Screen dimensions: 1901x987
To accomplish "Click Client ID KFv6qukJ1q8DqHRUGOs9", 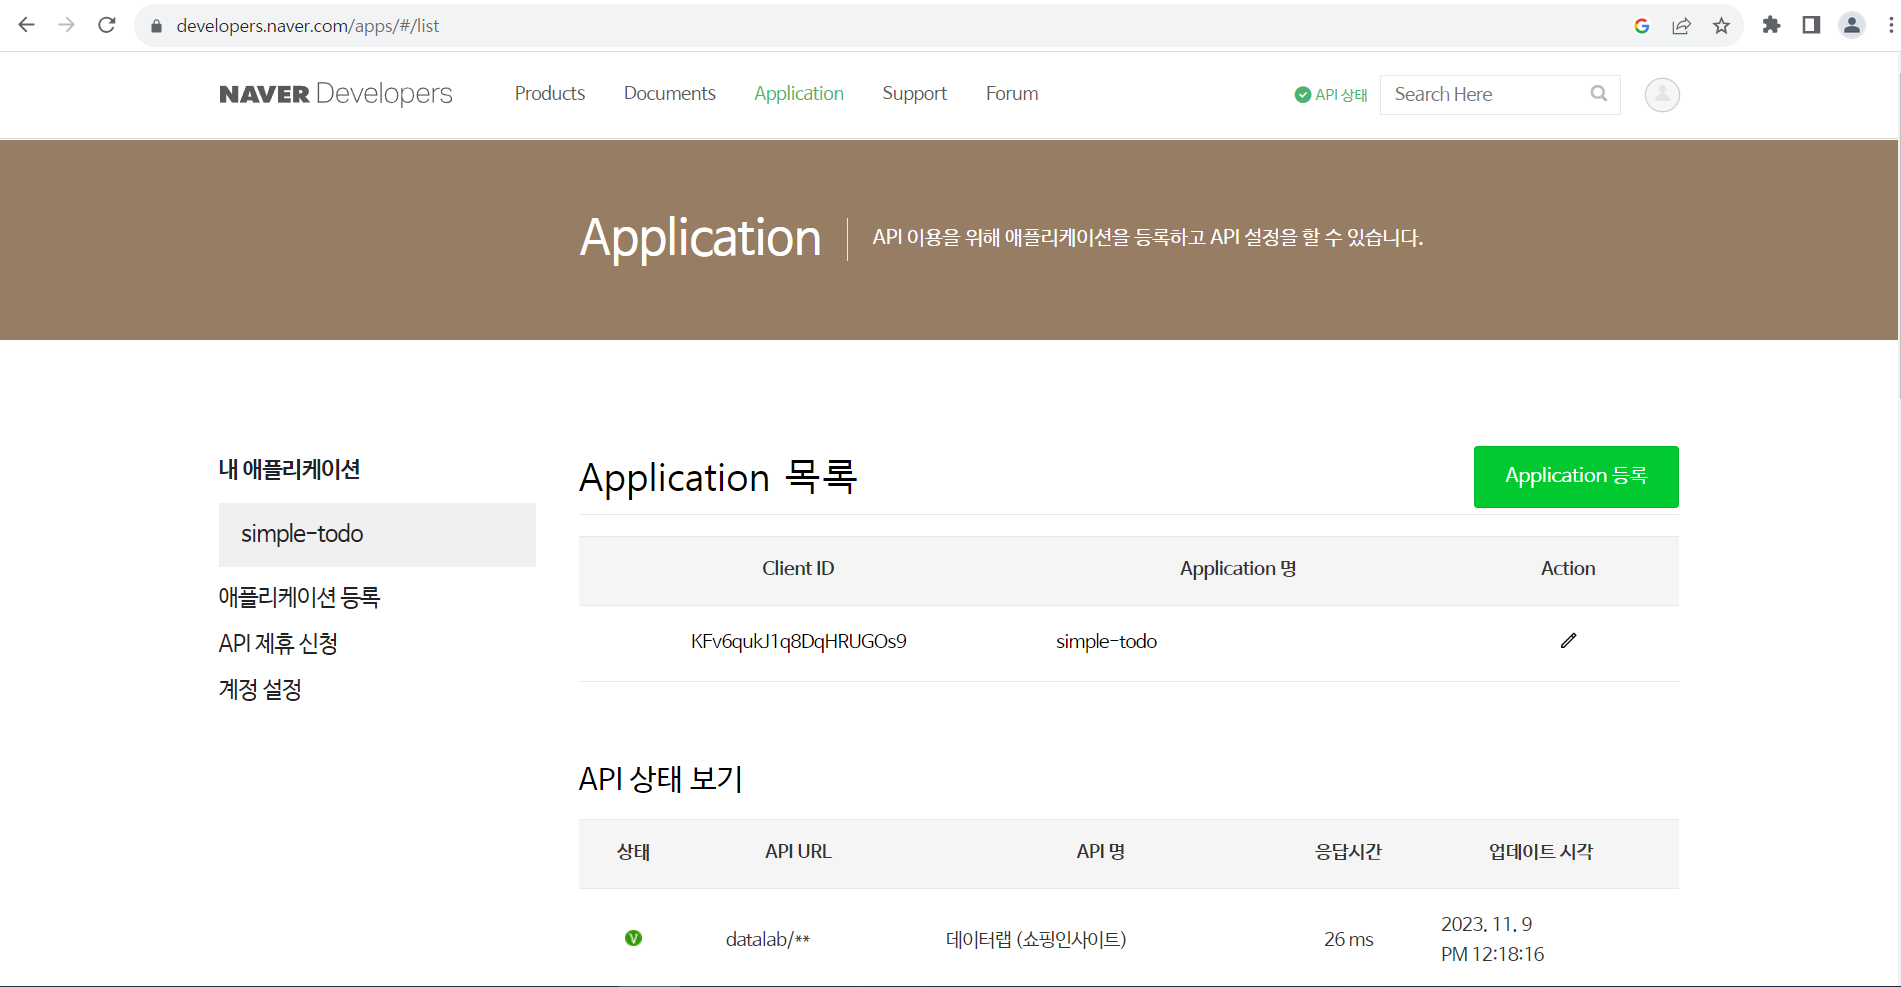I will (x=798, y=642).
